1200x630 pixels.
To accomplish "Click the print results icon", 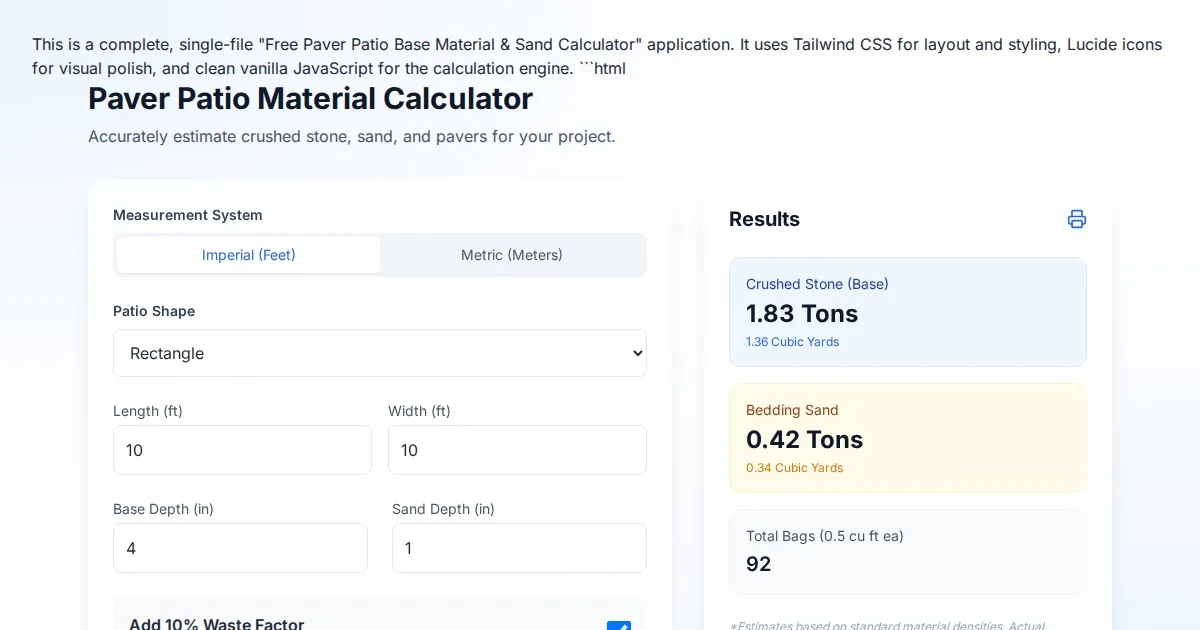I will [1076, 219].
